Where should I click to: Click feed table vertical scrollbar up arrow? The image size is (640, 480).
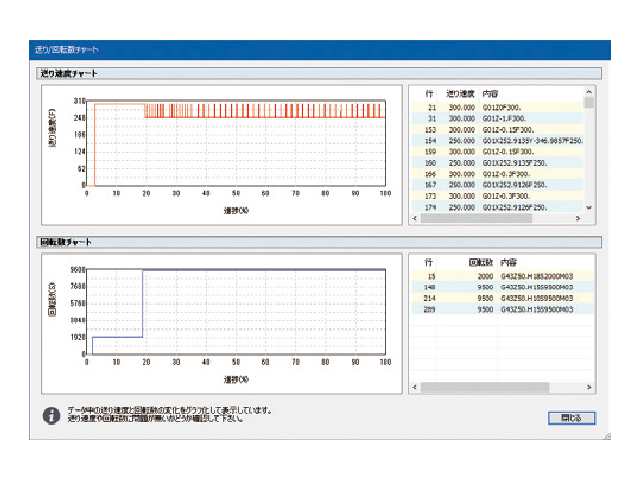589,92
